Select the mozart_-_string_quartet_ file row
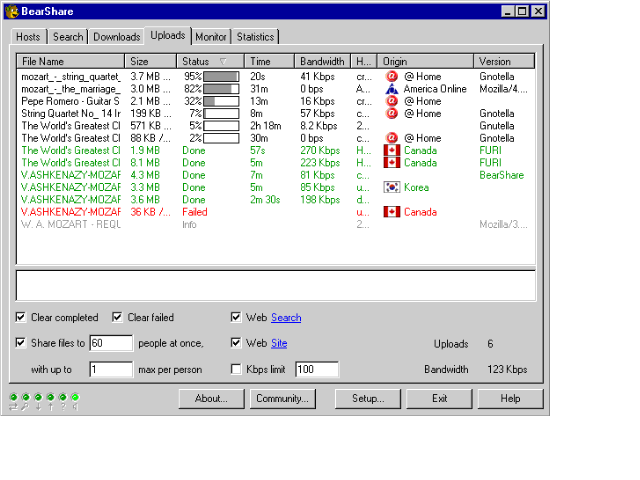This screenshot has width=640, height=480. (276, 76)
